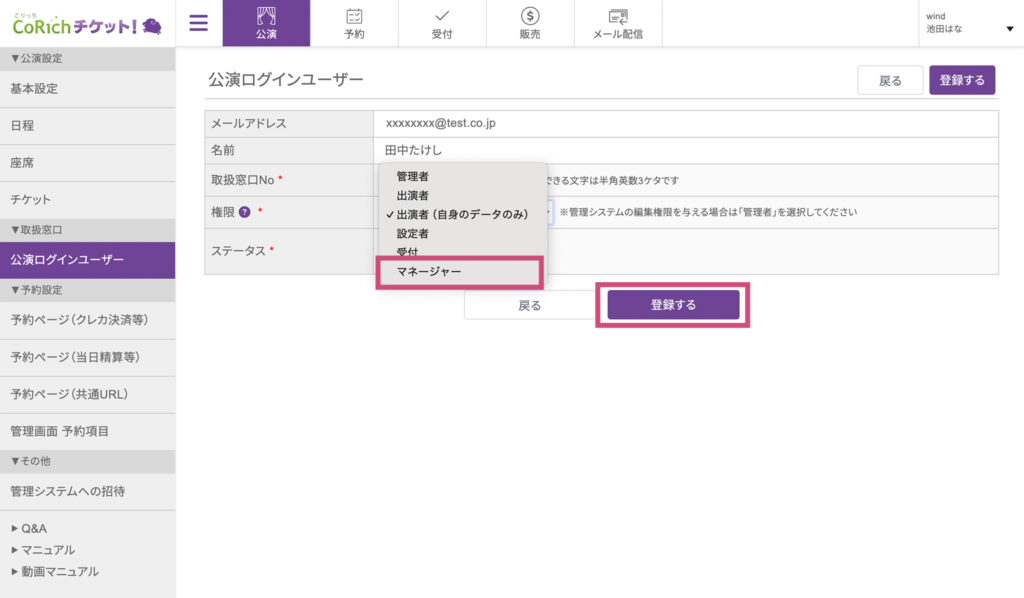This screenshot has height=598, width=1024.
Task: Click the 権限 help question mark icon
Action: (245, 212)
